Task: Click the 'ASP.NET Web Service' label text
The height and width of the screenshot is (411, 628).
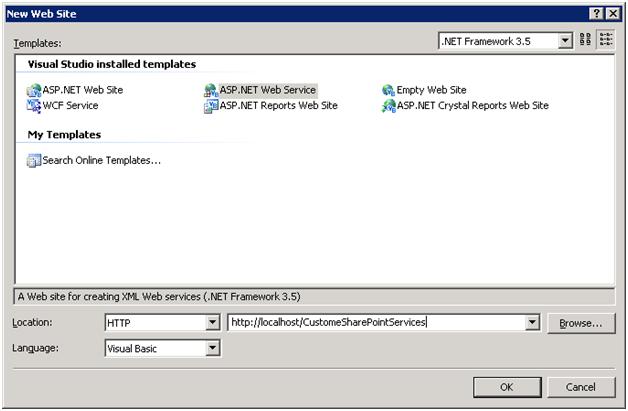Action: [x=268, y=90]
